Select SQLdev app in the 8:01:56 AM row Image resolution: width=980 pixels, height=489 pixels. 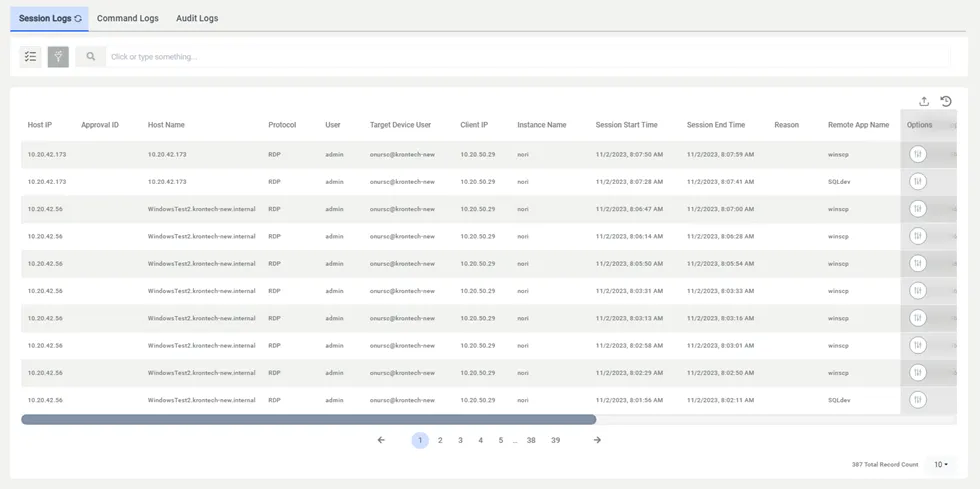(x=839, y=400)
